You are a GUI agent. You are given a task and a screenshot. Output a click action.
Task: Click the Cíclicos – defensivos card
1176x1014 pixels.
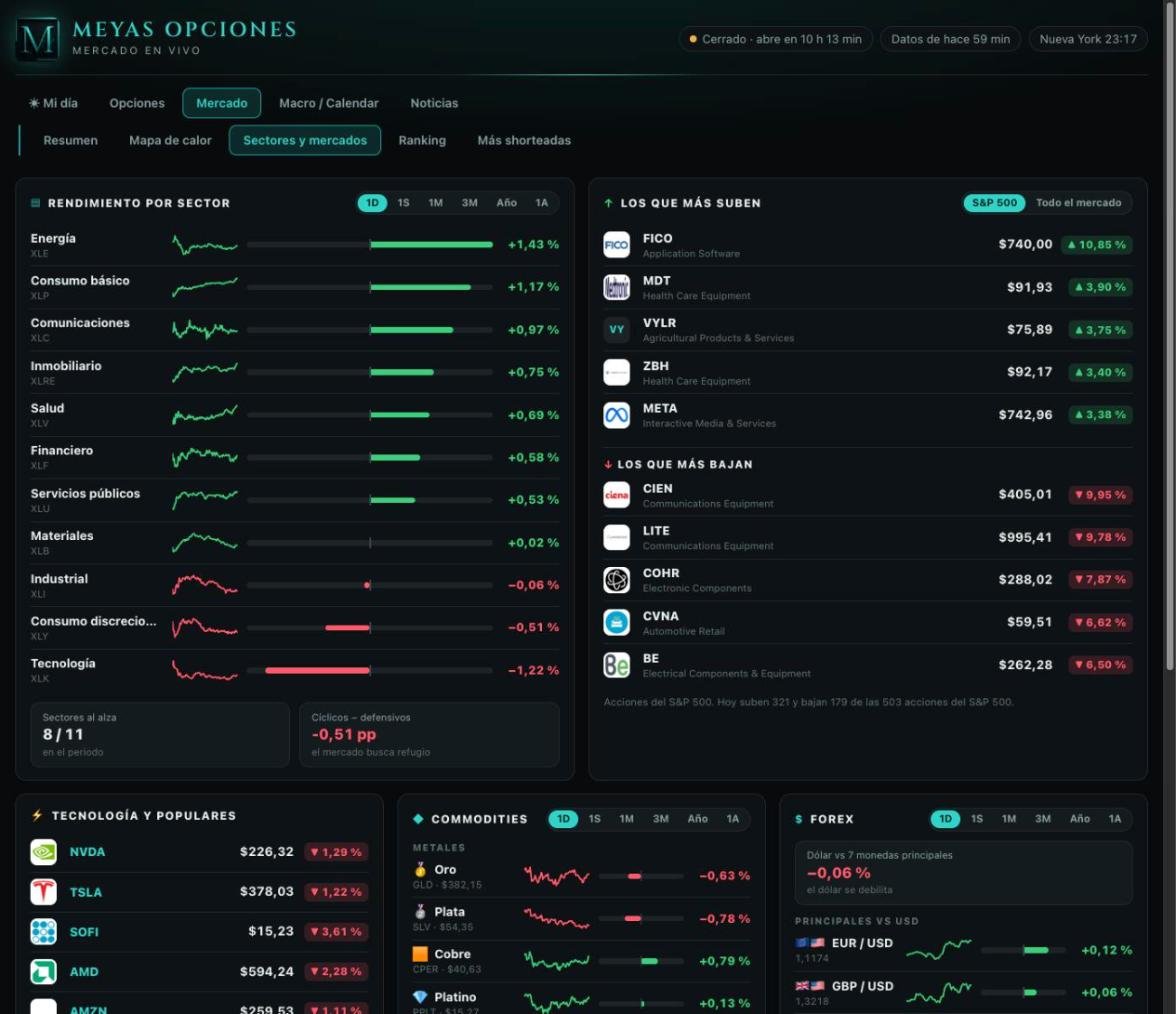[430, 734]
